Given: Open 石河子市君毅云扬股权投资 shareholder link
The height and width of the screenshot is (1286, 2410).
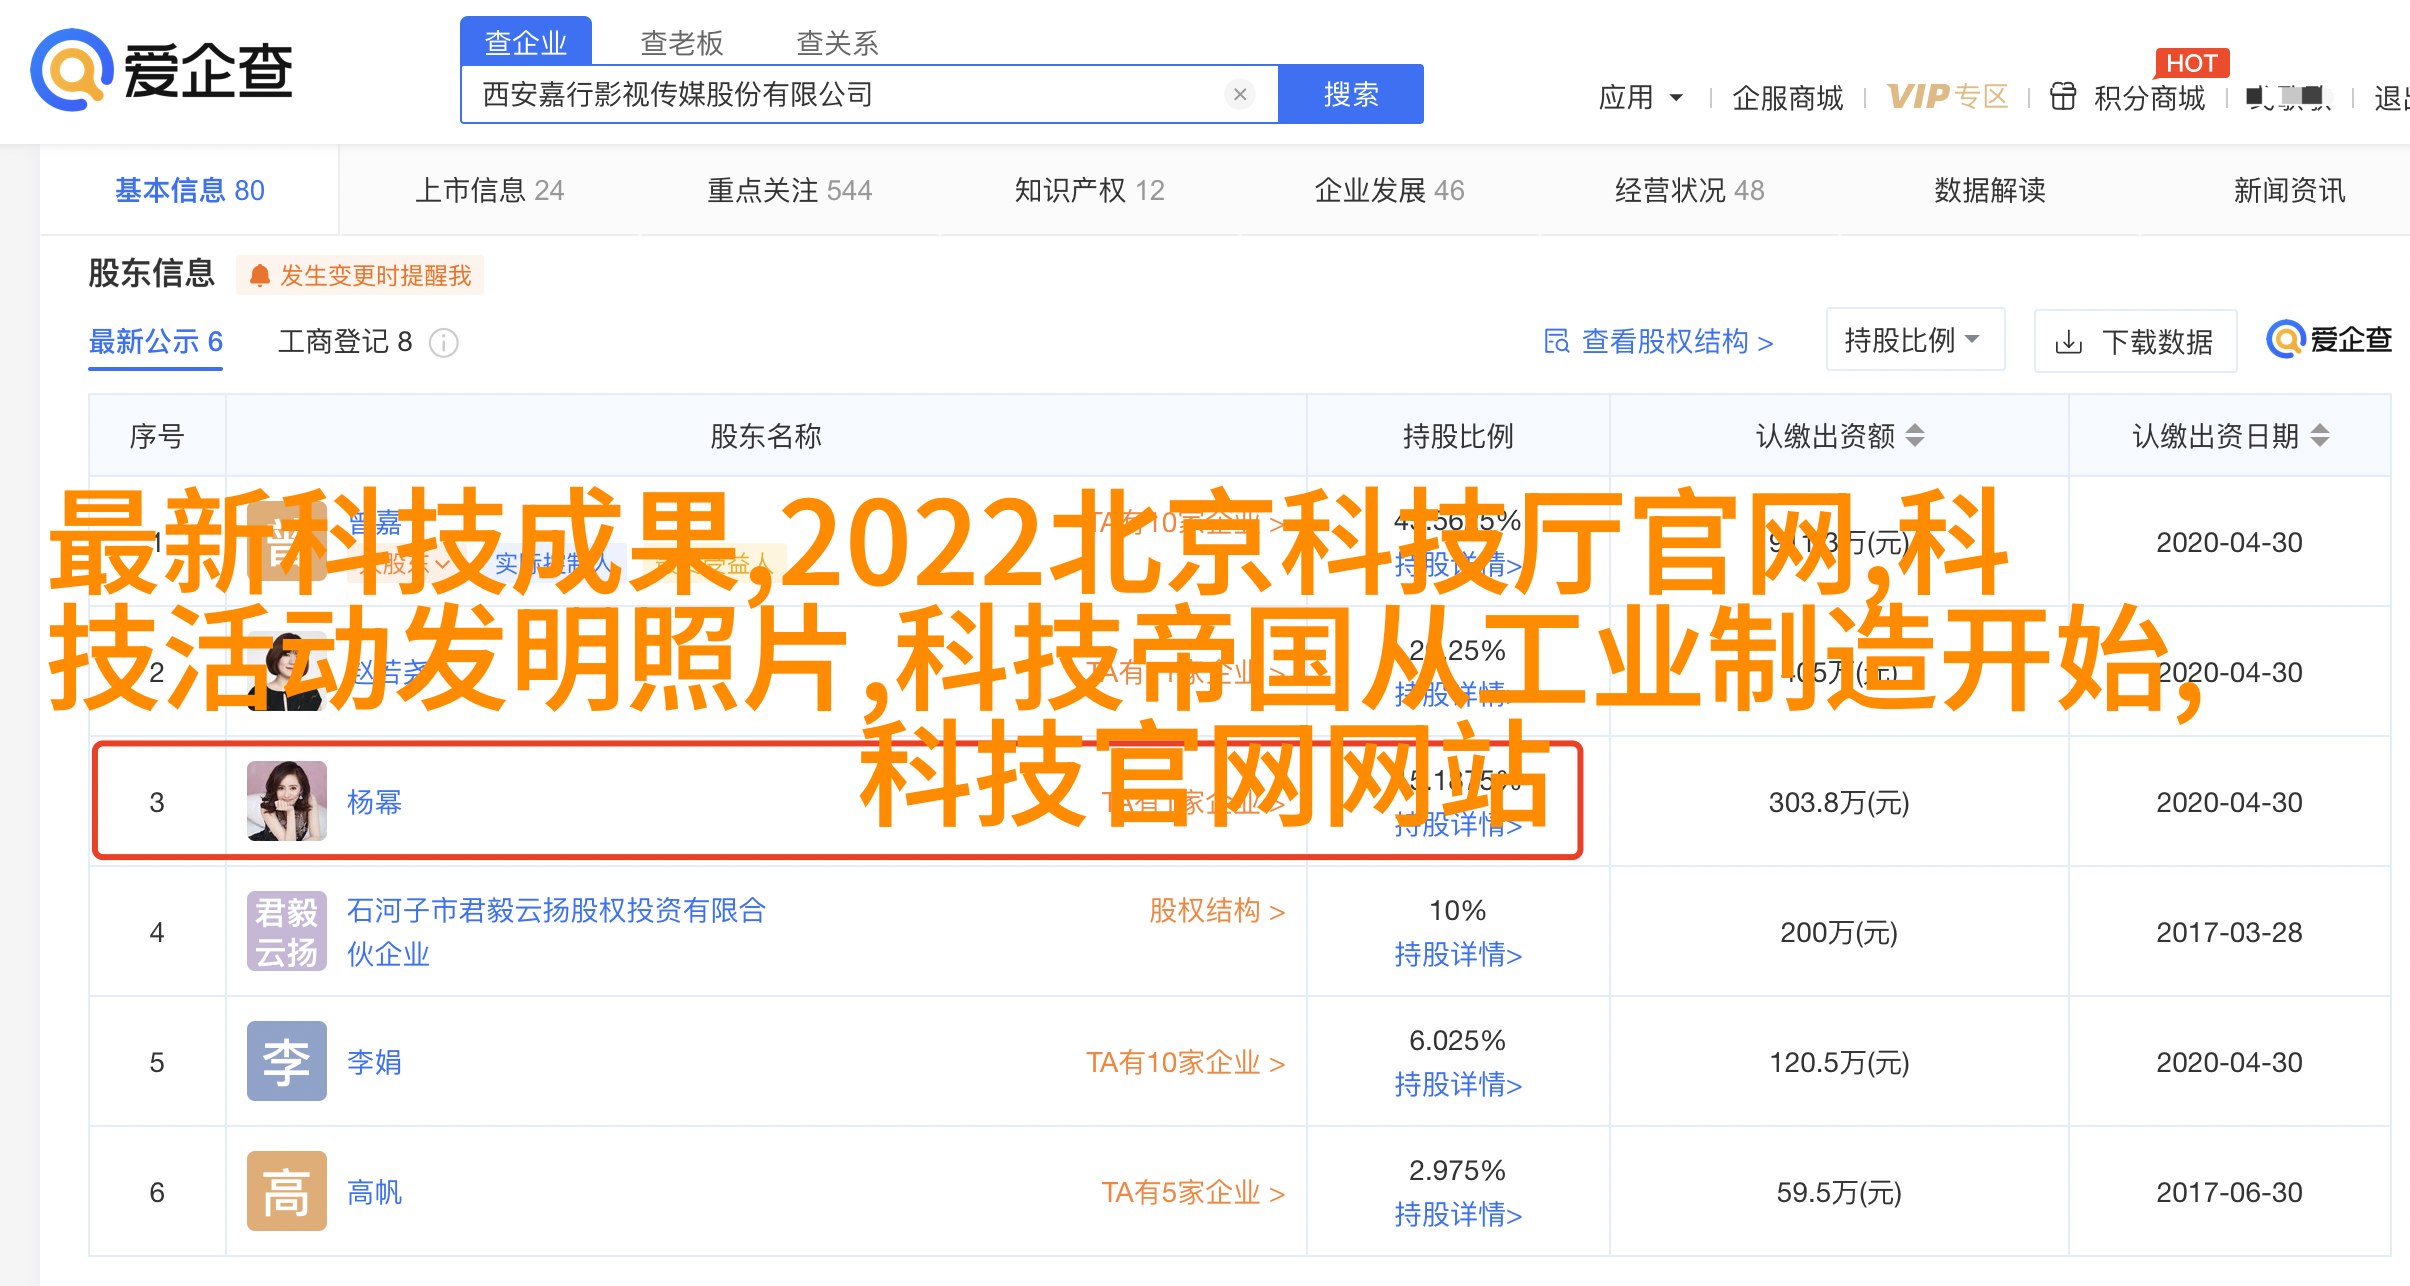Looking at the screenshot, I should click(x=556, y=931).
